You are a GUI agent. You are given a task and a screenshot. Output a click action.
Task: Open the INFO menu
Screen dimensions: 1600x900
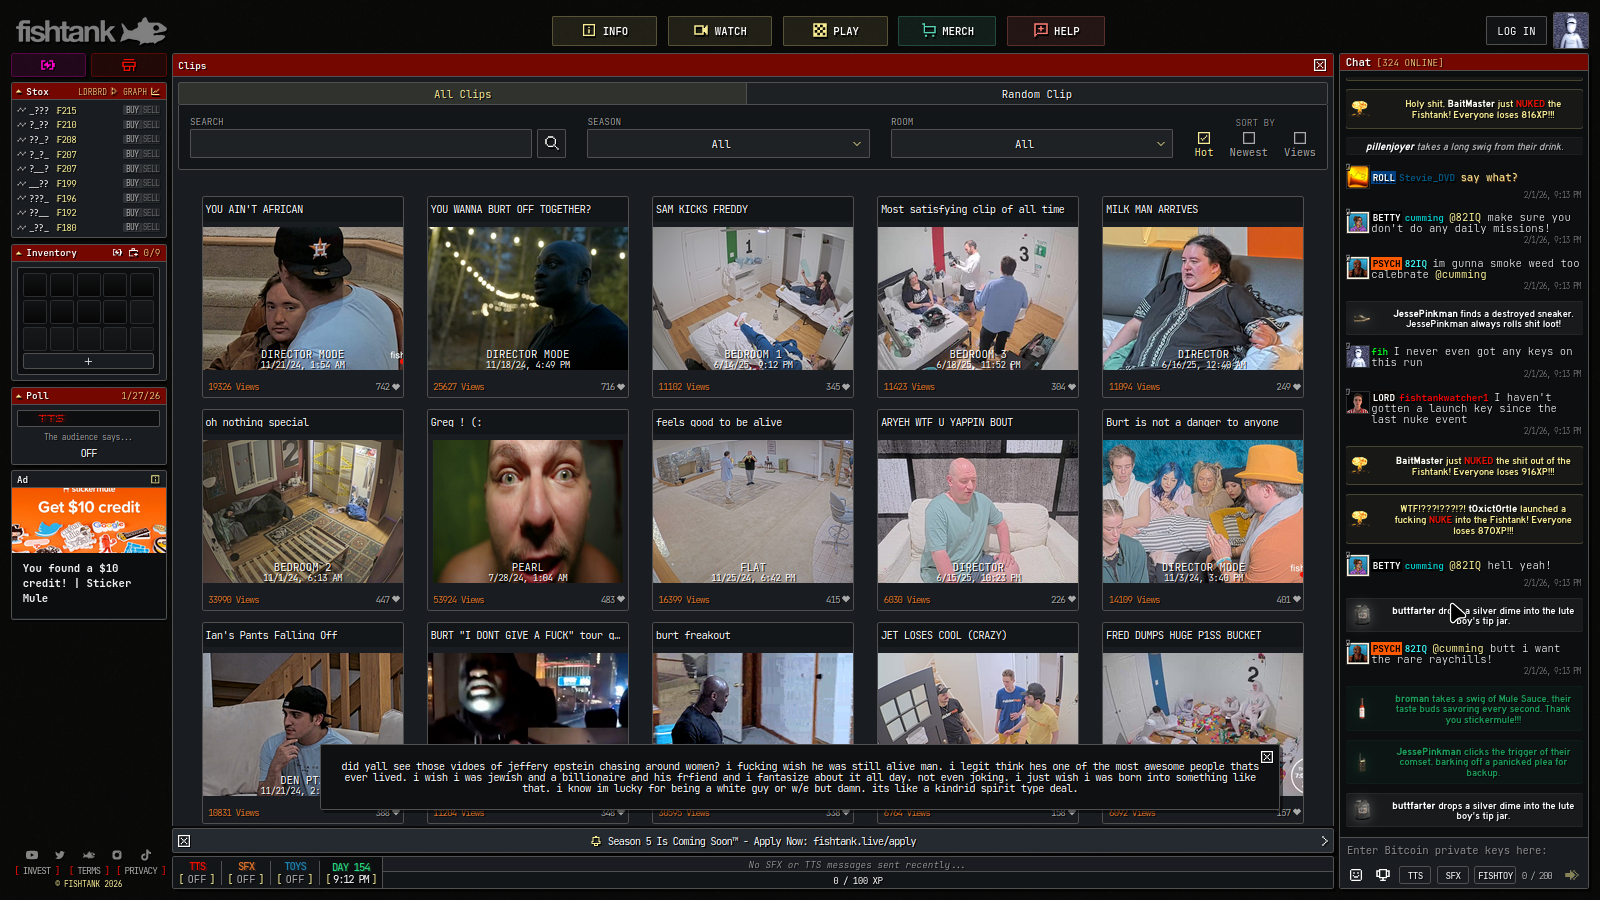[x=604, y=31]
